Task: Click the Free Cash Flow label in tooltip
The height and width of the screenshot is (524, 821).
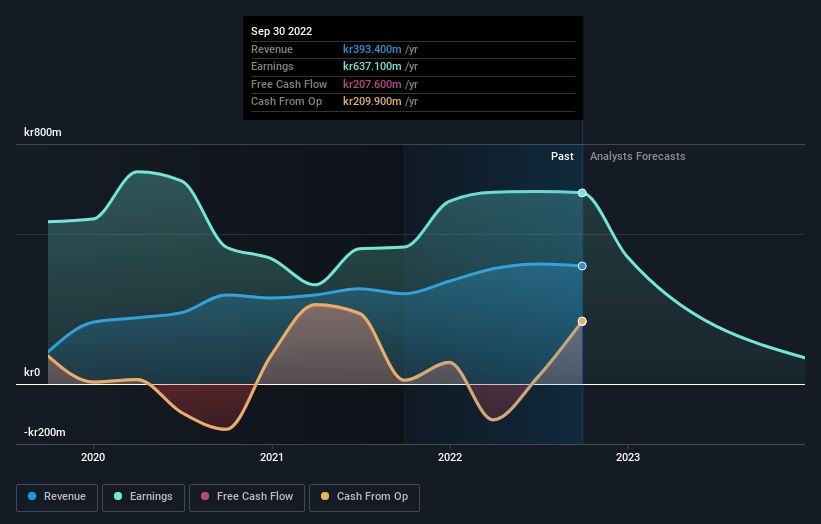Action: point(289,84)
